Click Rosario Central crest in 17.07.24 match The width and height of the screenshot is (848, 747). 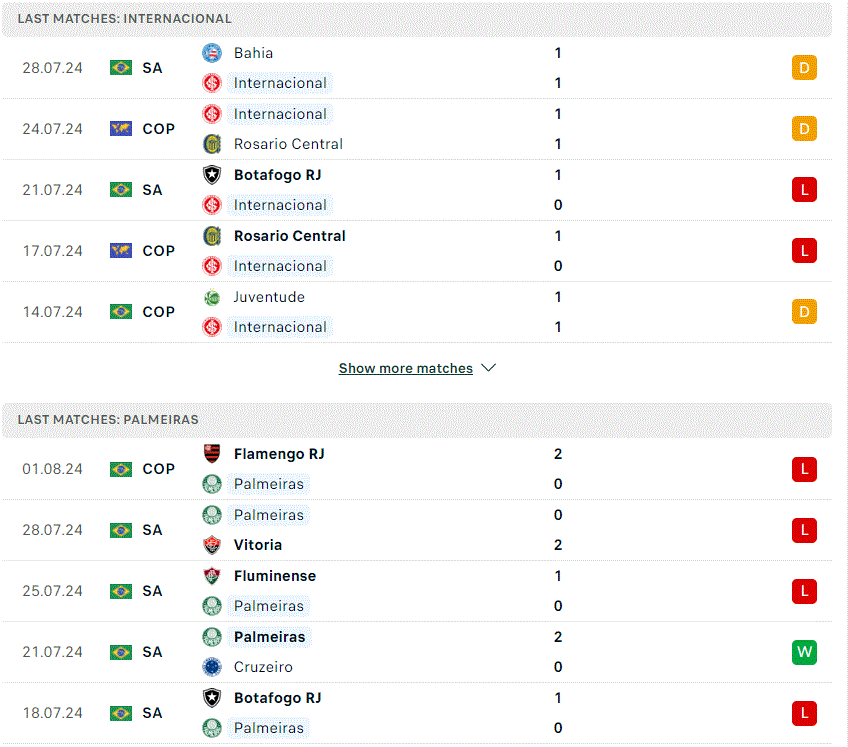pyautogui.click(x=212, y=236)
